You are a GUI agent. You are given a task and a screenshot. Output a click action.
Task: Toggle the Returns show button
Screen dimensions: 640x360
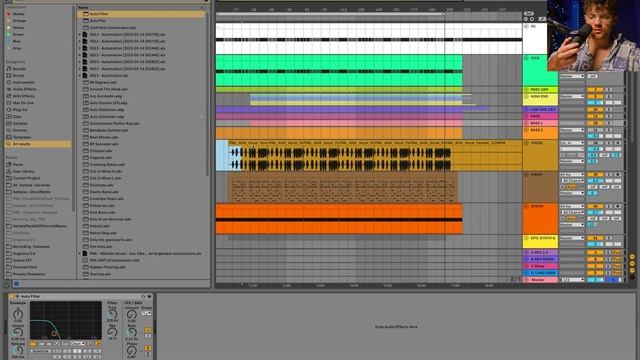tap(632, 264)
